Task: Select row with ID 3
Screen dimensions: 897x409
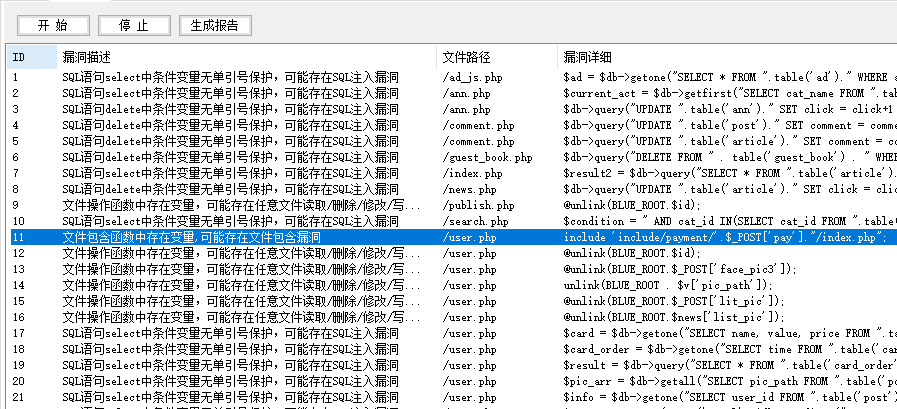Action: (452, 109)
